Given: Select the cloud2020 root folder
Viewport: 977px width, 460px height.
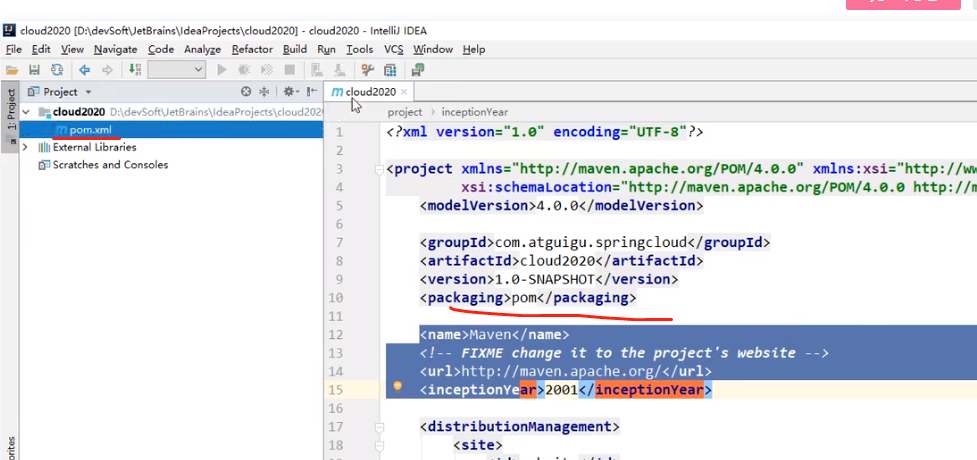Looking at the screenshot, I should 78,112.
